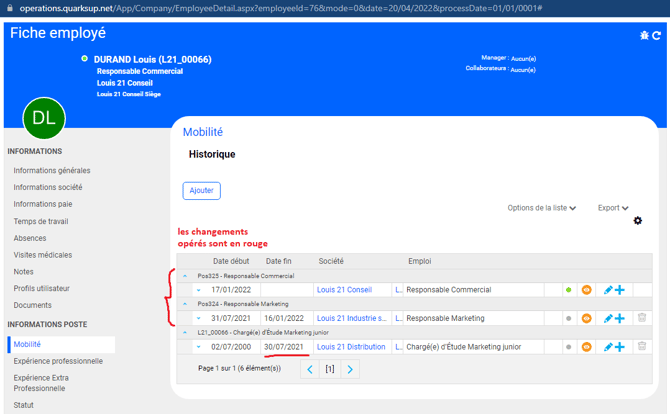The height and width of the screenshot is (414, 670).
Task: Sort by Date début column header
Action: [x=231, y=261]
